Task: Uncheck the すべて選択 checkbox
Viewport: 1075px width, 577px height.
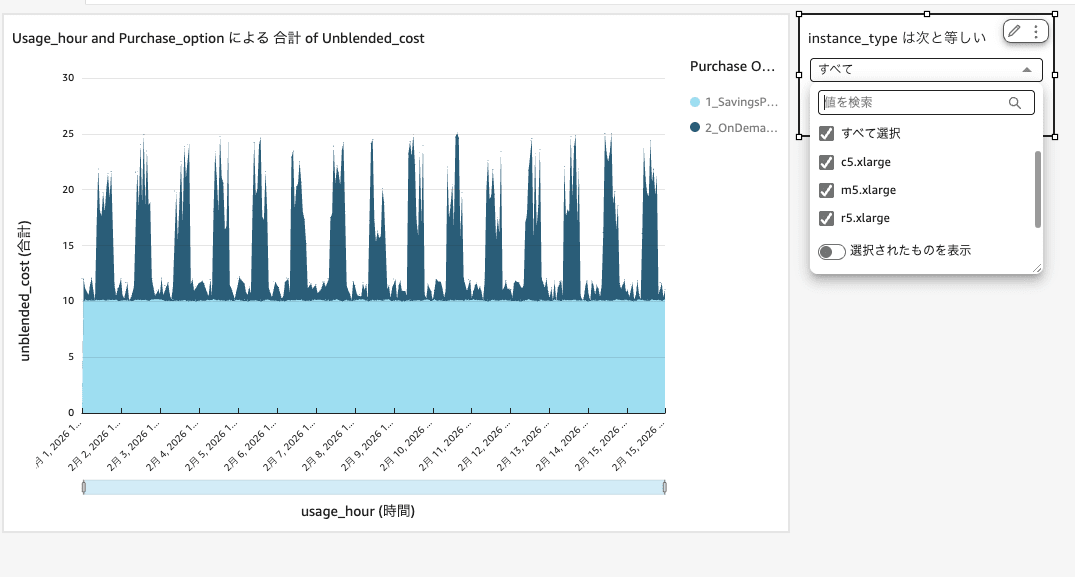Action: (x=826, y=133)
